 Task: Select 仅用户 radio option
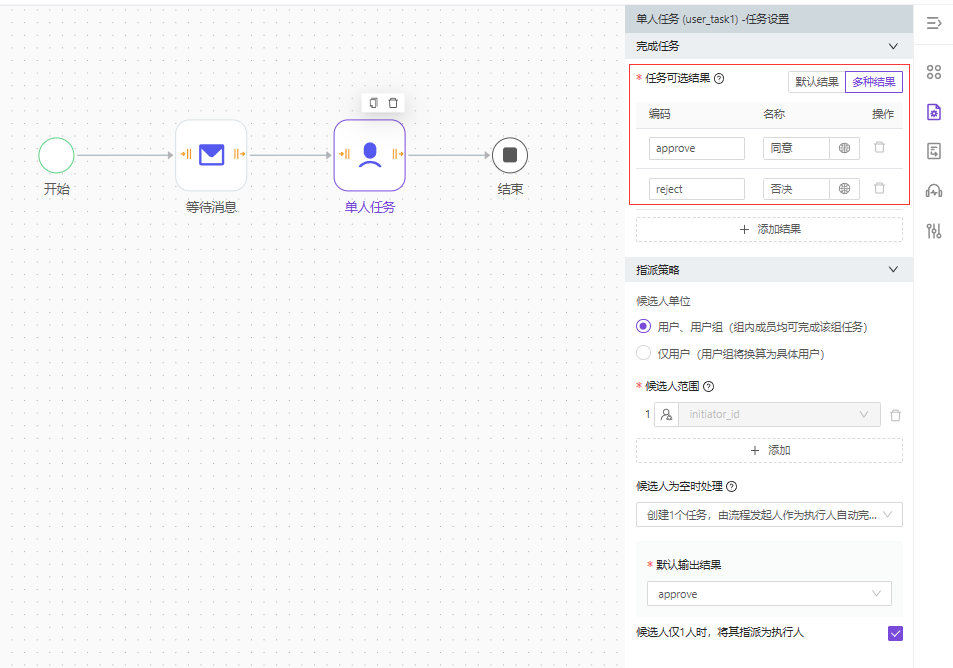[x=644, y=353]
